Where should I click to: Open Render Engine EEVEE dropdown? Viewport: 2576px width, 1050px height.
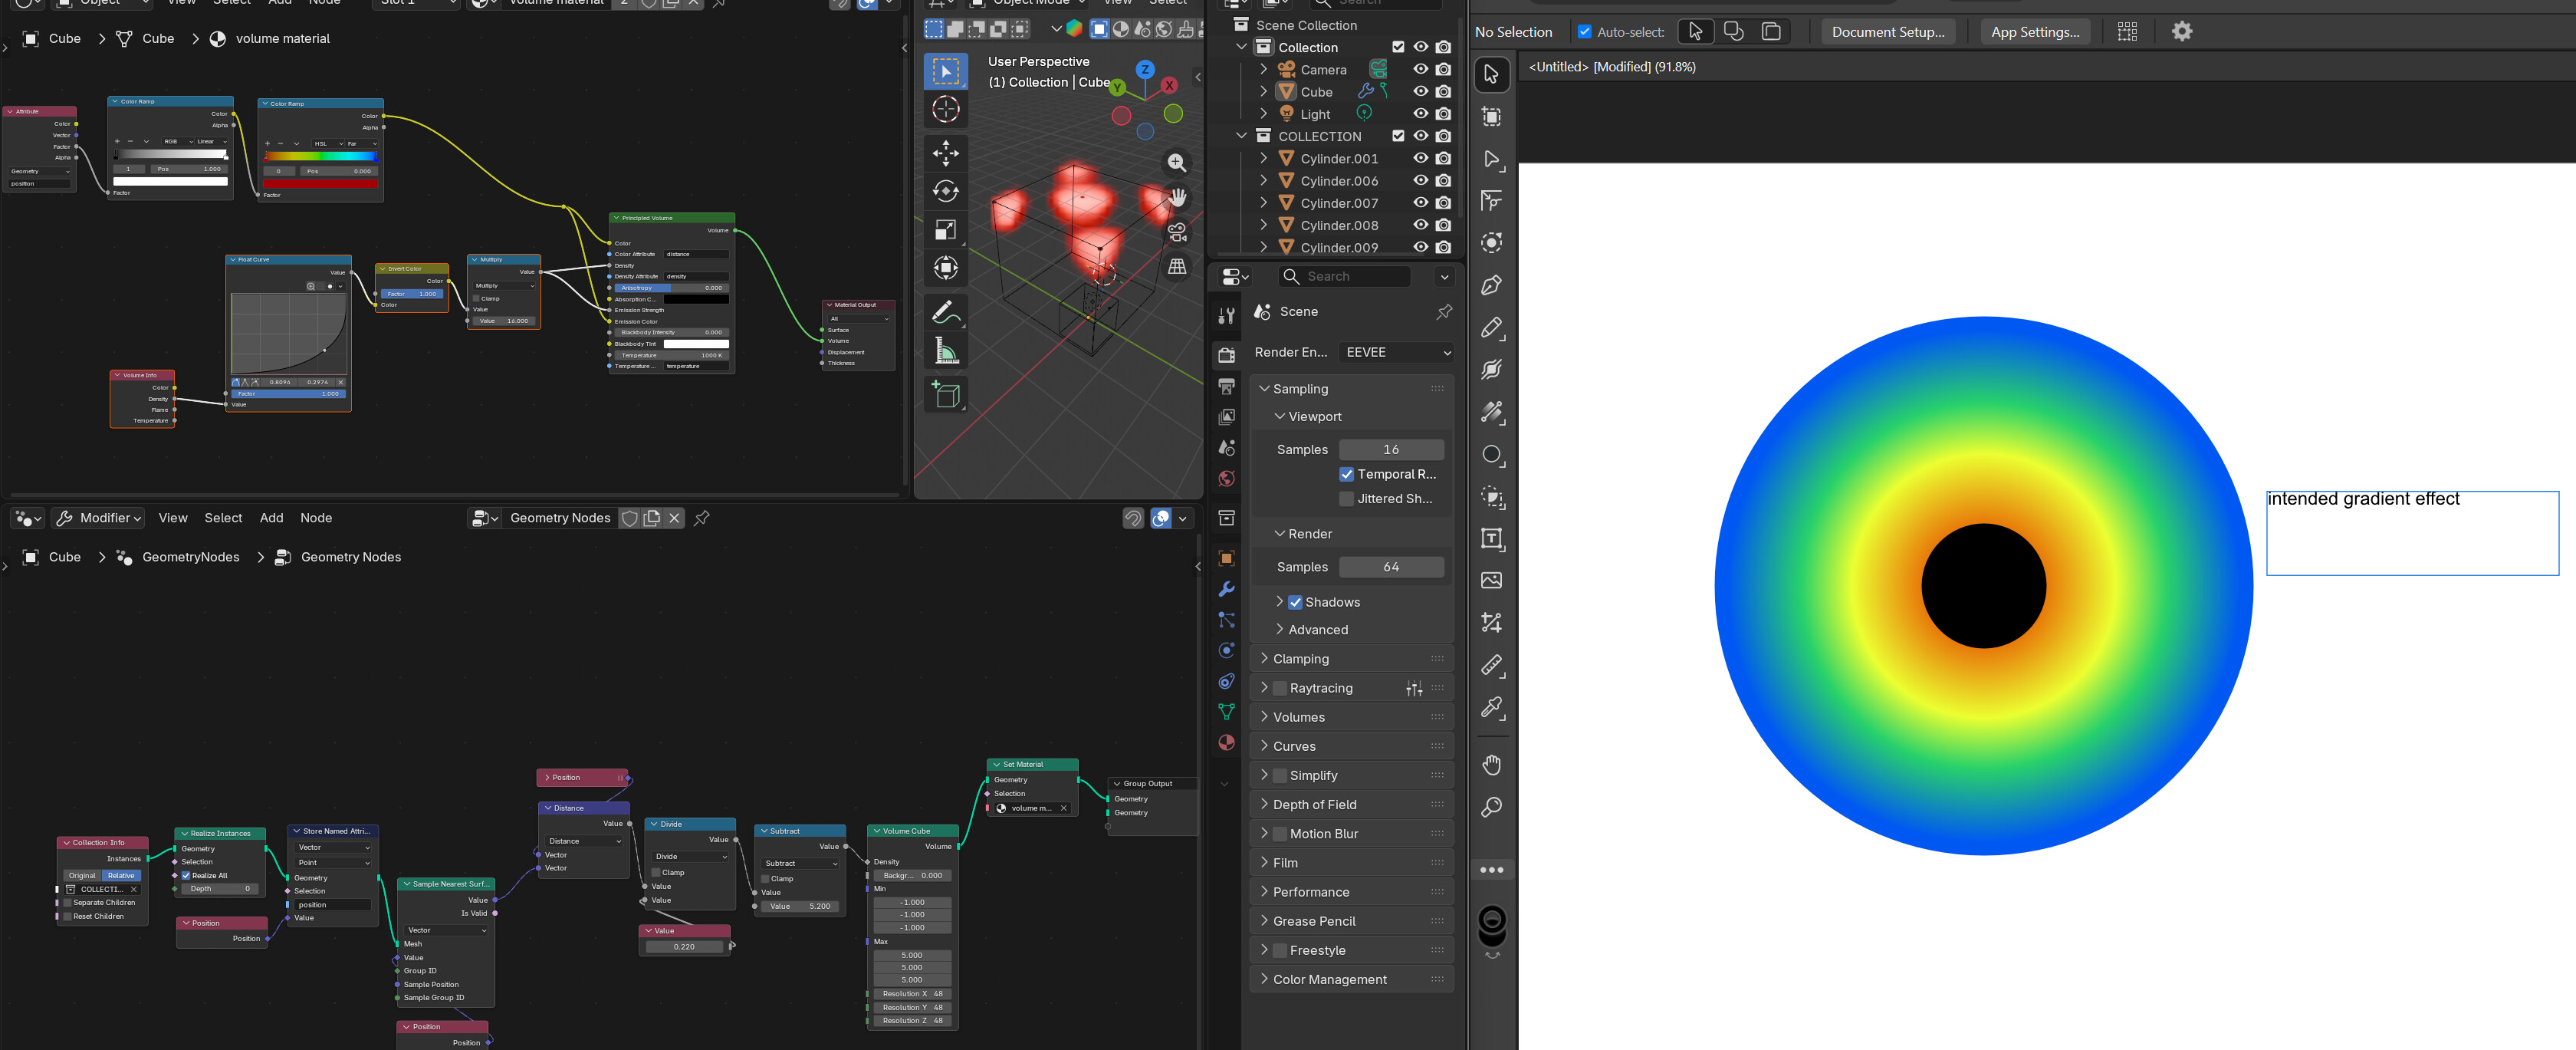pyautogui.click(x=1397, y=352)
